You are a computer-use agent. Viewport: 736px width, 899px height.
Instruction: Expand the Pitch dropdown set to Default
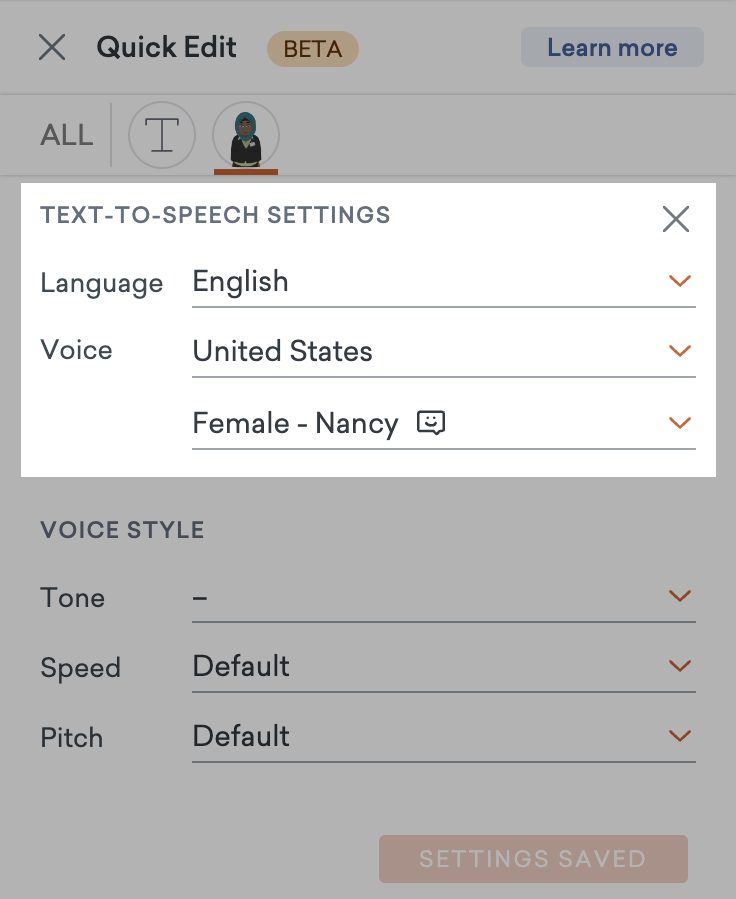[x=444, y=737]
